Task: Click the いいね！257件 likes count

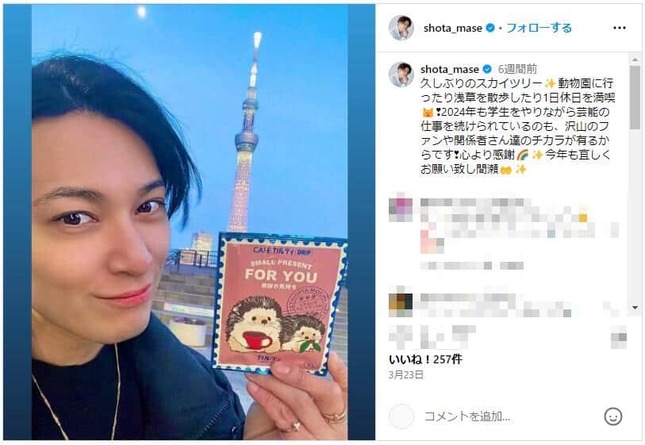Action: 426,359
